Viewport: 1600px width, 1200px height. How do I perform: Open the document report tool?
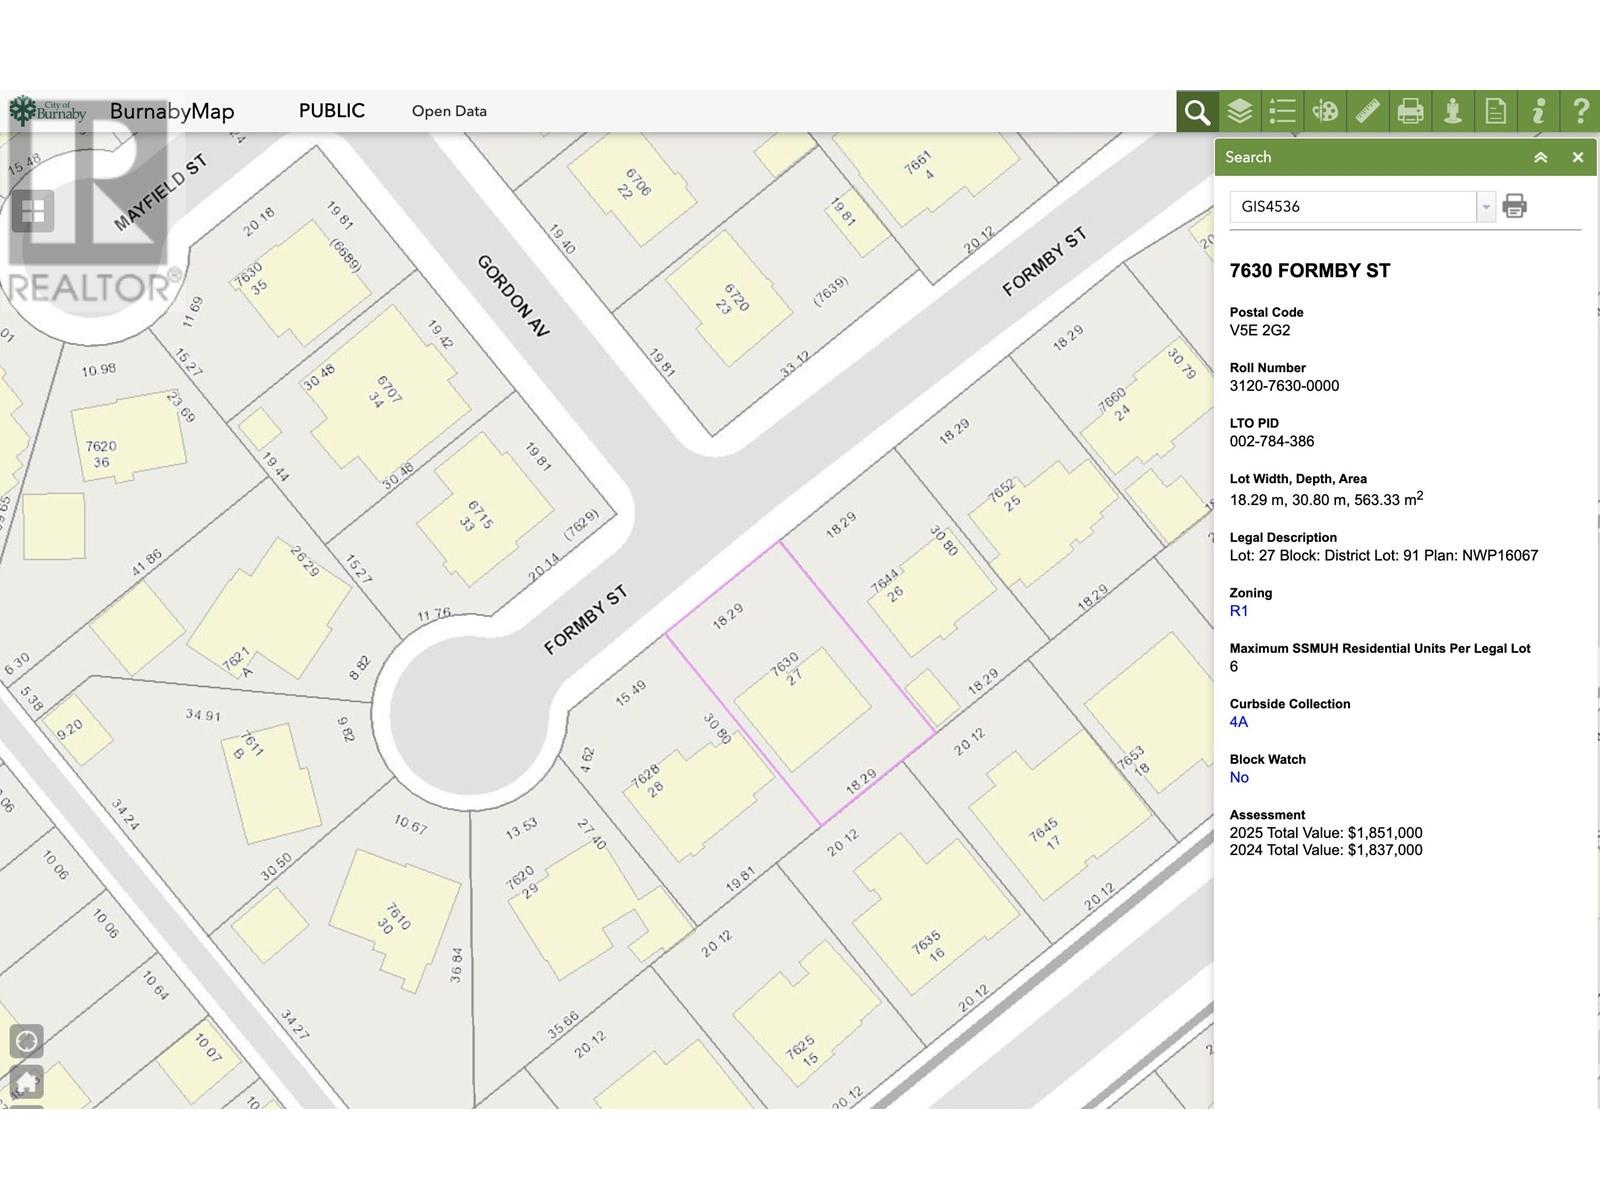pos(1495,111)
